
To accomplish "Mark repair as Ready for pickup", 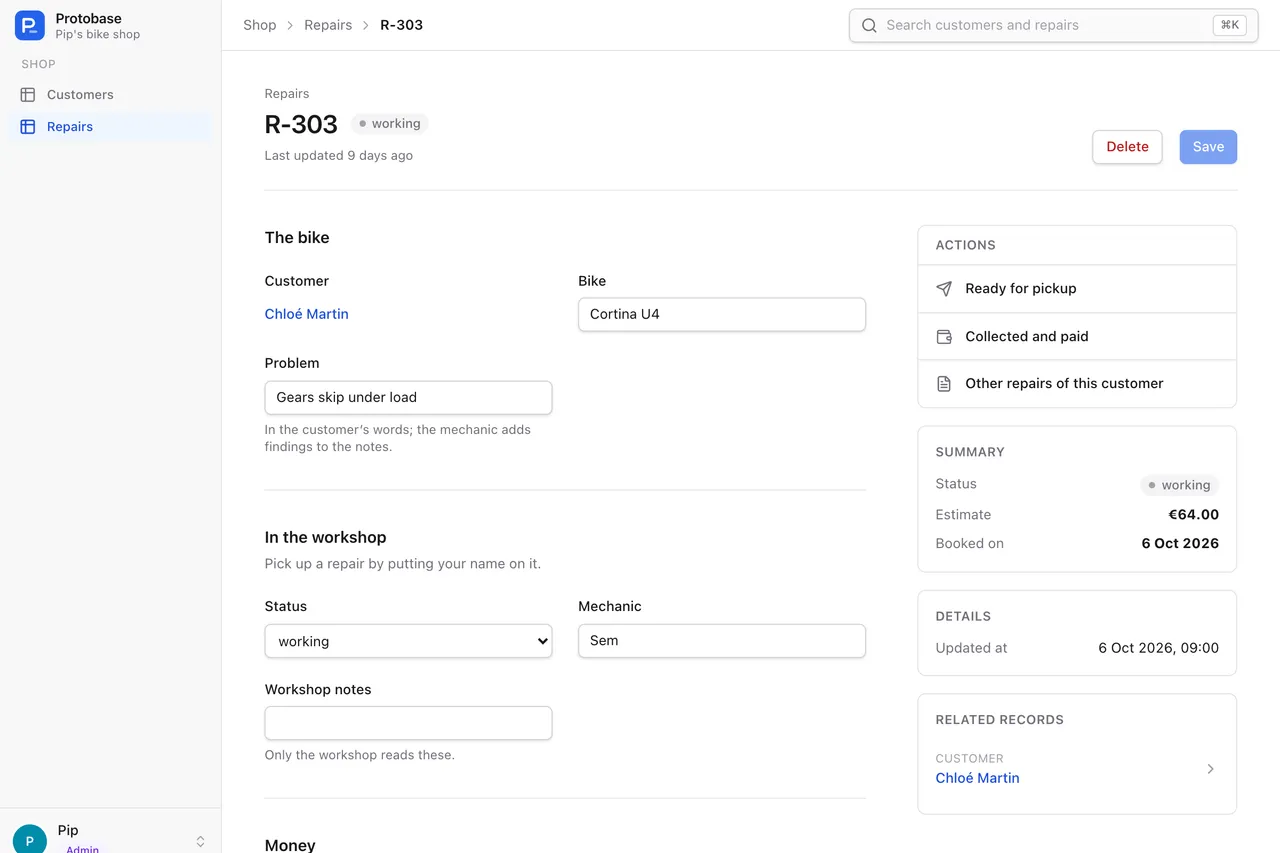I will (x=1077, y=289).
